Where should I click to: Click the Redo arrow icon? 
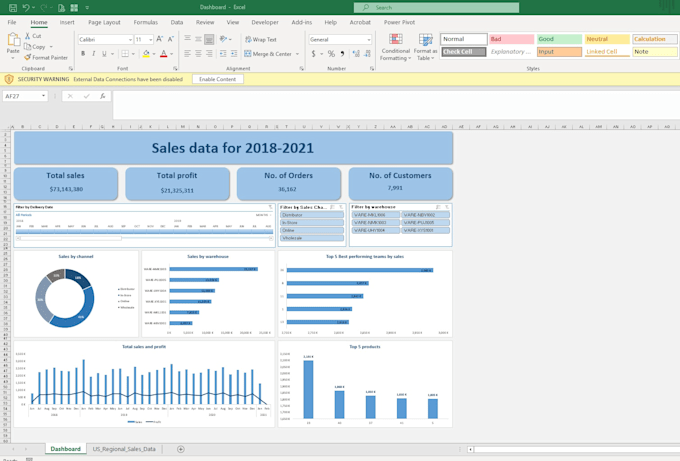pos(43,7)
